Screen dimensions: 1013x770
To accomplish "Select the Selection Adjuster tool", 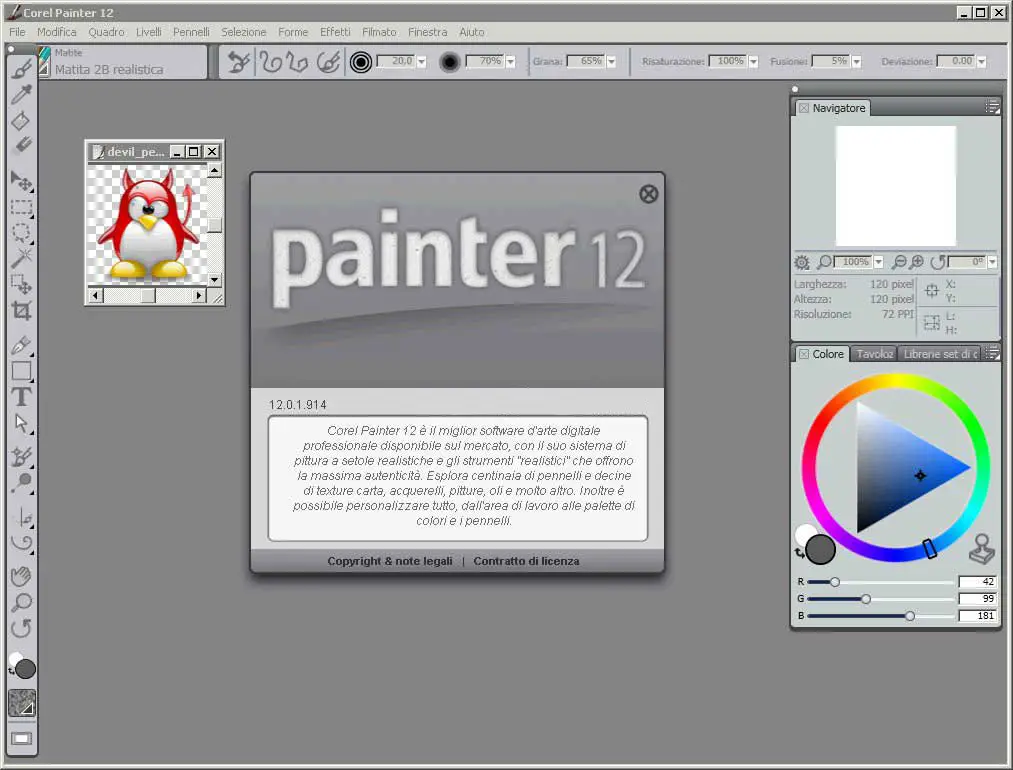I will pos(21,284).
